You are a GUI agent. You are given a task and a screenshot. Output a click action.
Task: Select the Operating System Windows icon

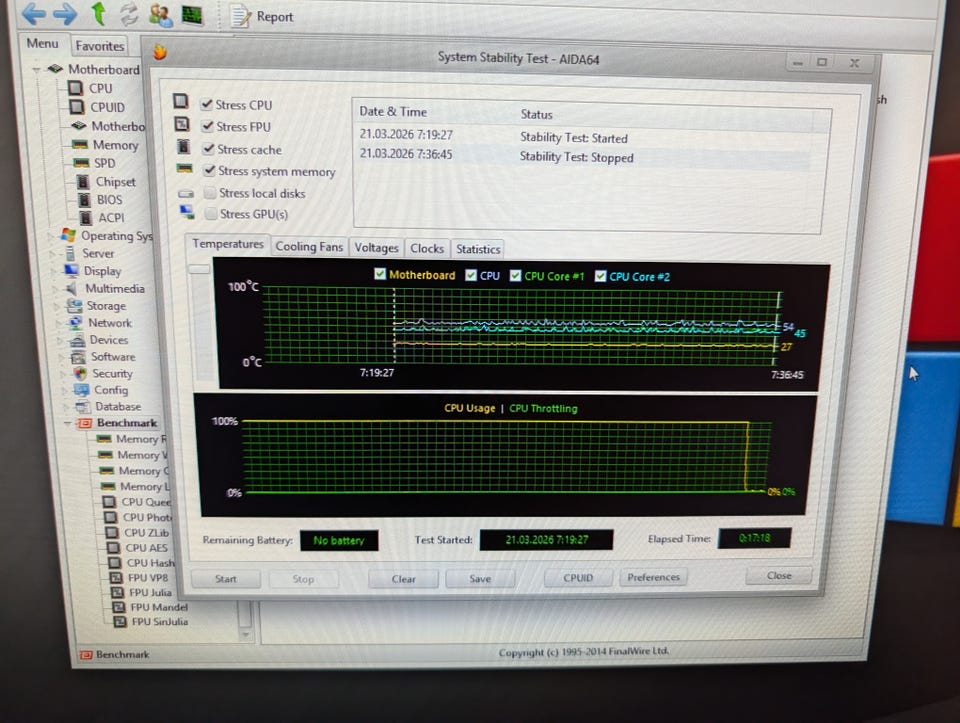tap(68, 235)
